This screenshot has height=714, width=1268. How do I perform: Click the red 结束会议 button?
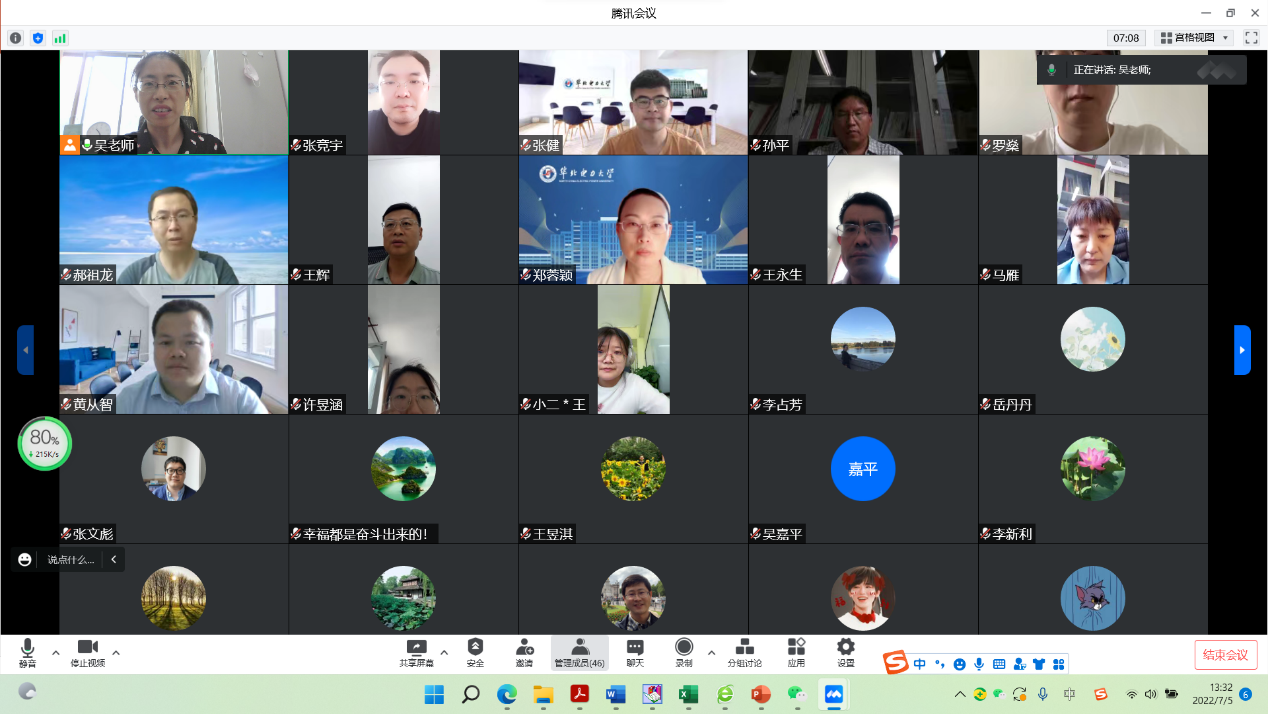click(x=1225, y=655)
